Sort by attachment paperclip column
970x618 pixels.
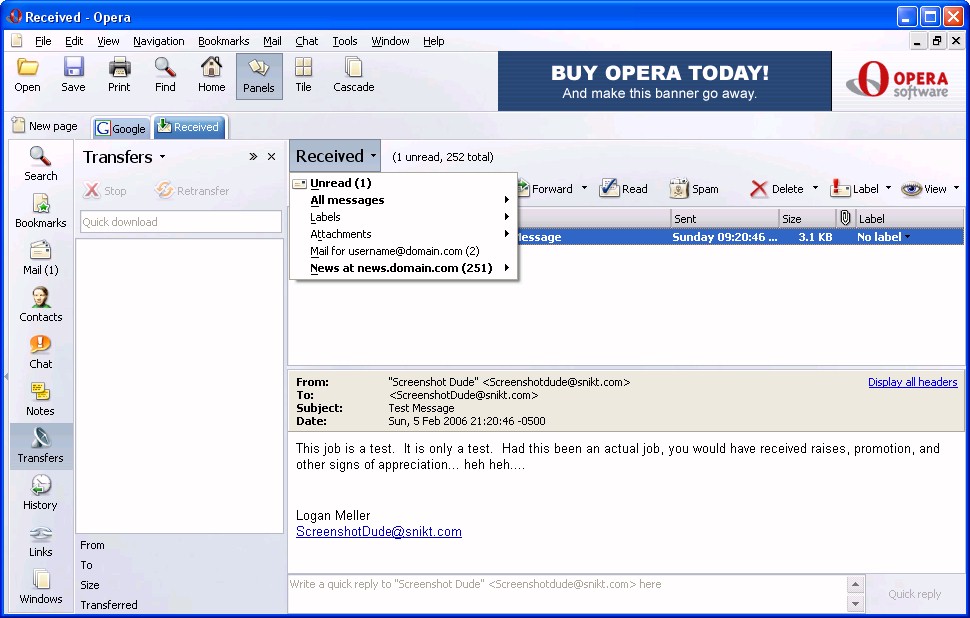[x=845, y=218]
